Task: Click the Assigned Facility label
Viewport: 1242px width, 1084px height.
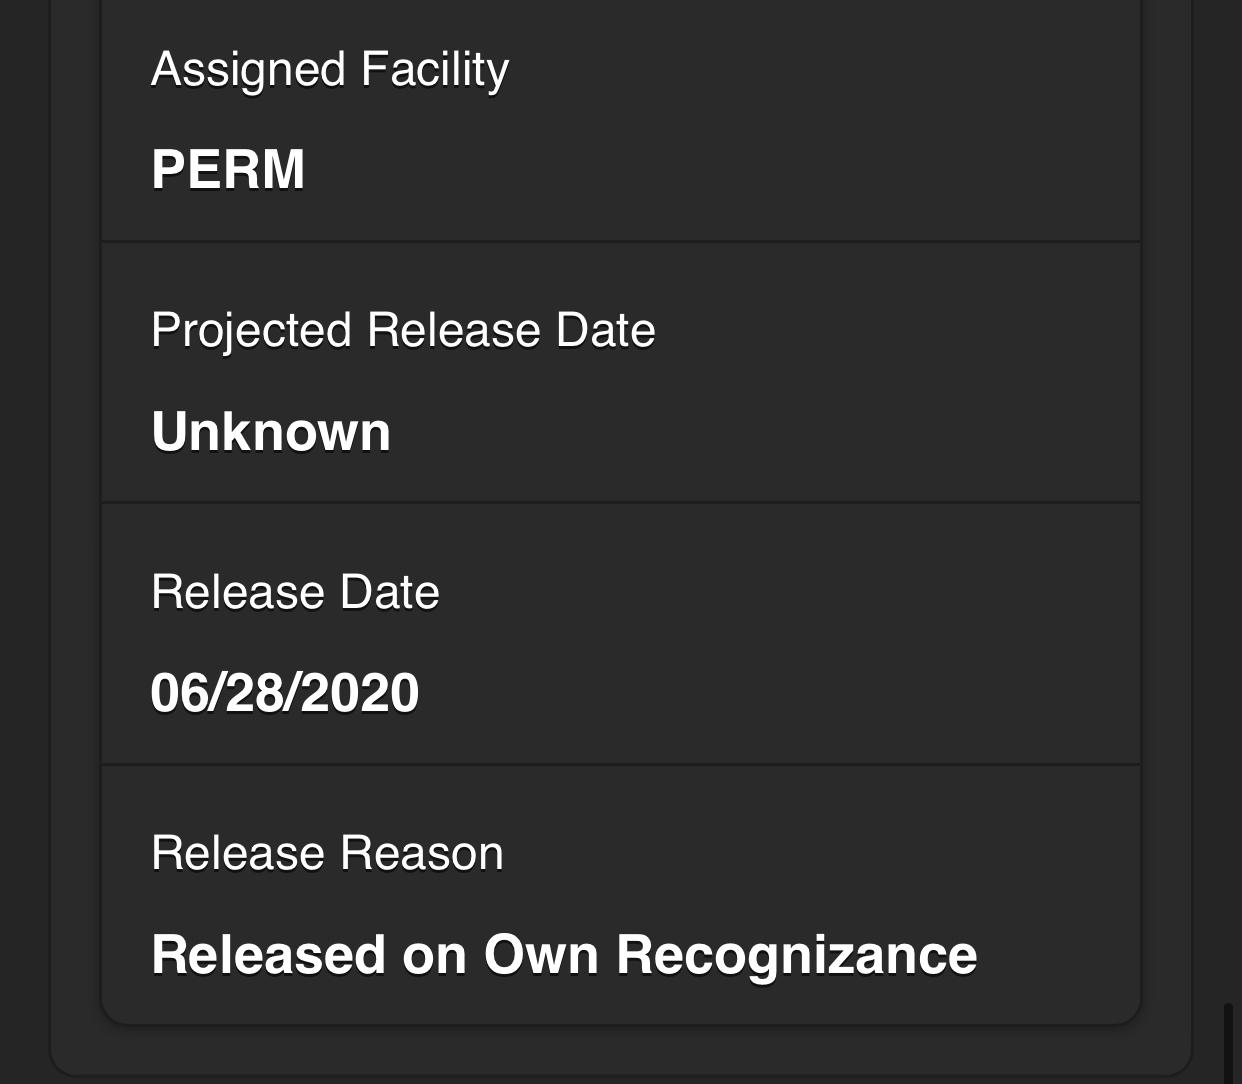Action: (329, 70)
